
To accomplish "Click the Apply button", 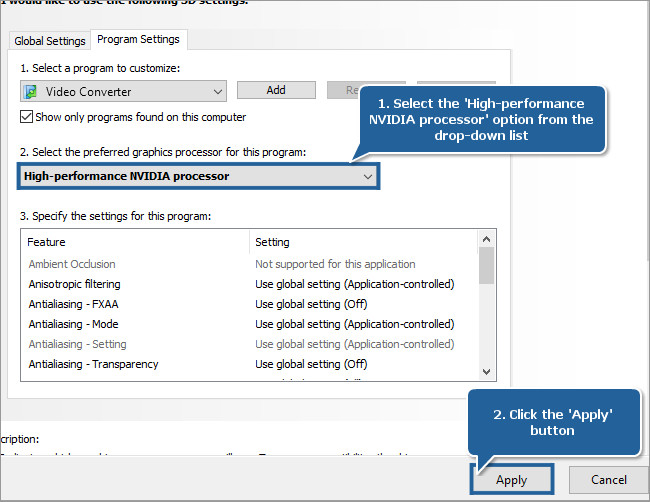I will pos(512,480).
